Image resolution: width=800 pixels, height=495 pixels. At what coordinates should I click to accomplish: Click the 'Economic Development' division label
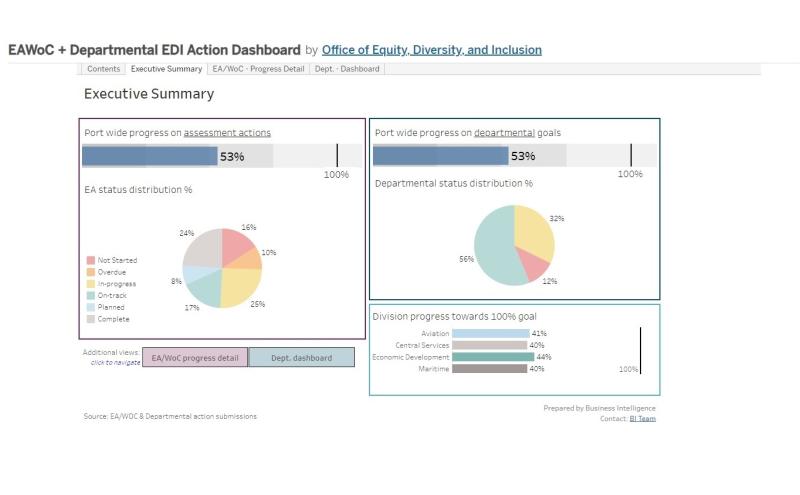(411, 357)
